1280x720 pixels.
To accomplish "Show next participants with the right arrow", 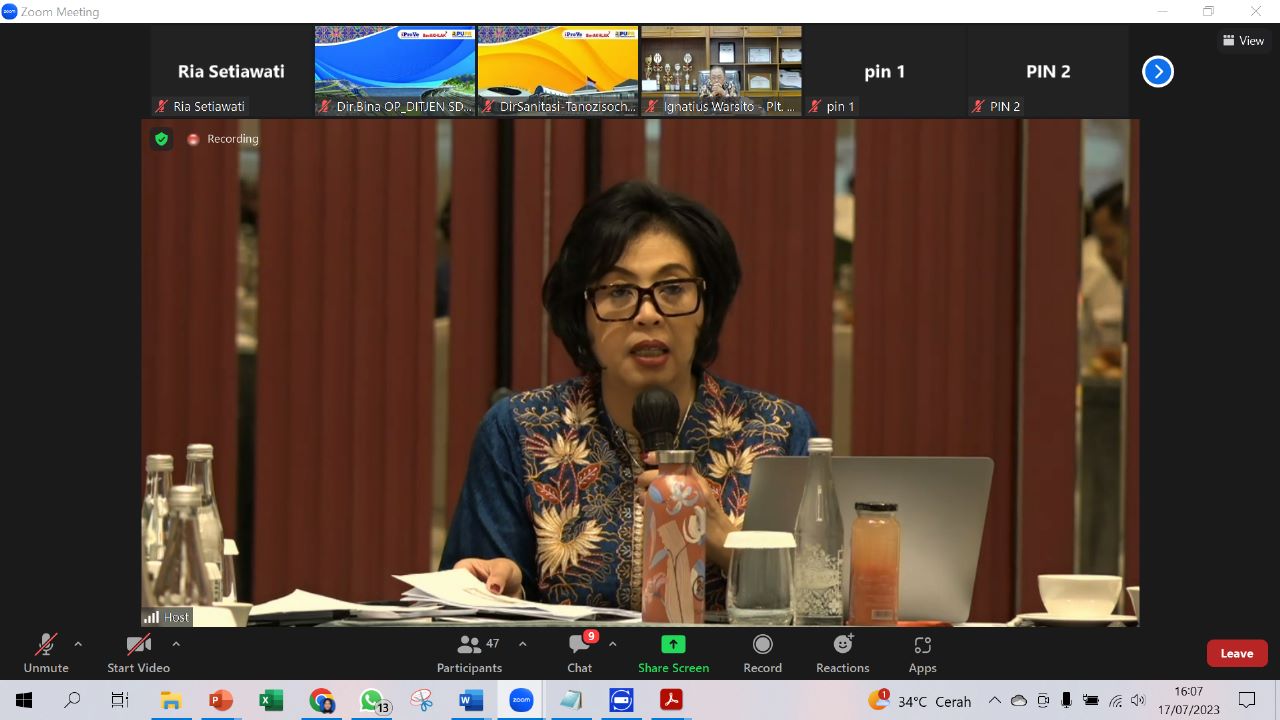I will [1157, 72].
